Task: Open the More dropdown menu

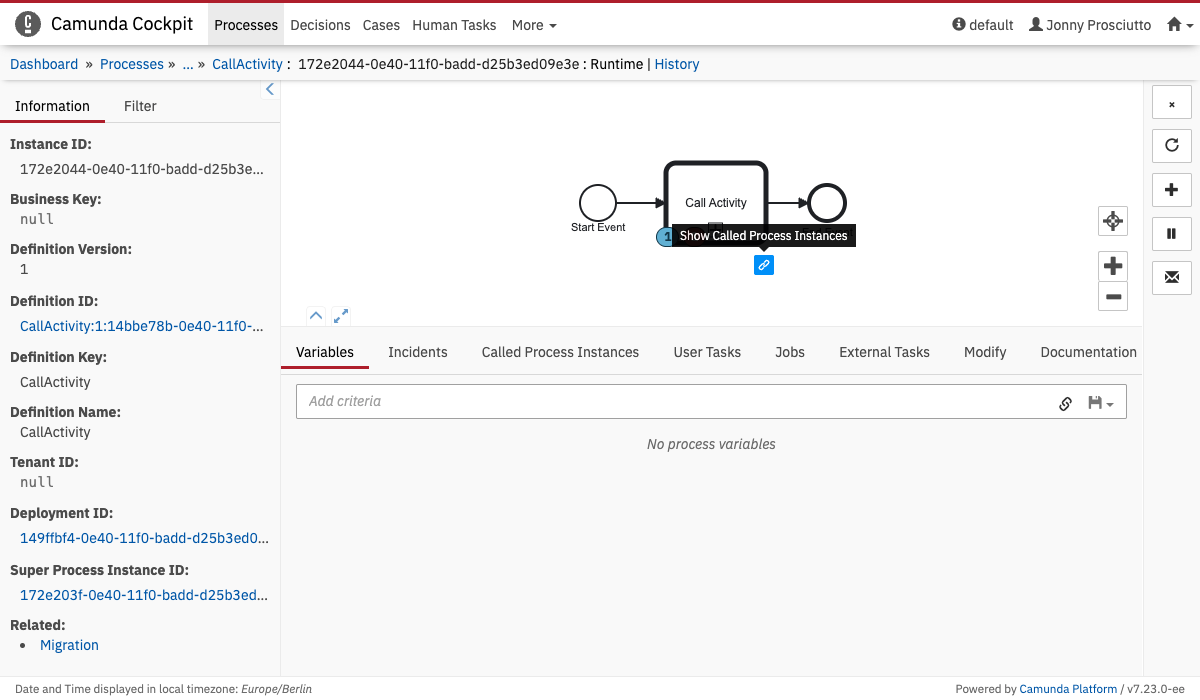Action: click(x=534, y=25)
